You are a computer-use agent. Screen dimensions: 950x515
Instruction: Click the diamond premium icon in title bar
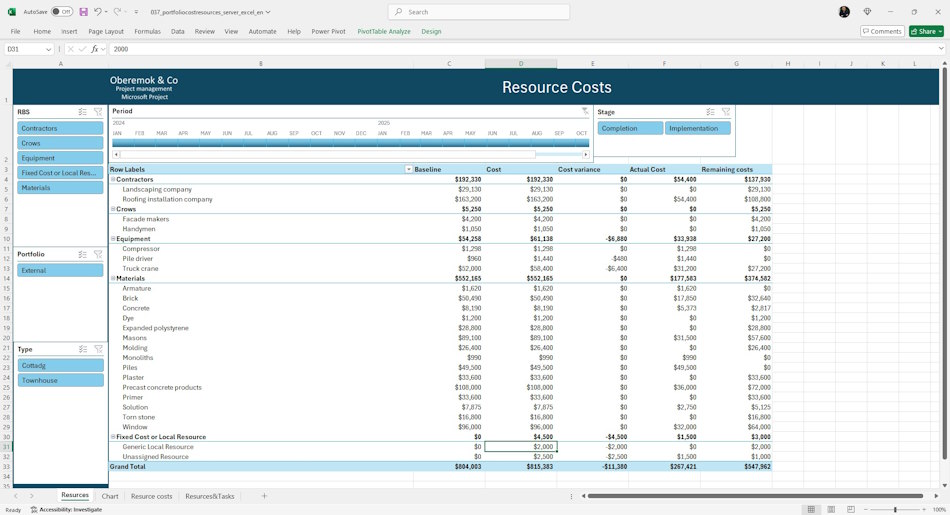click(x=867, y=12)
